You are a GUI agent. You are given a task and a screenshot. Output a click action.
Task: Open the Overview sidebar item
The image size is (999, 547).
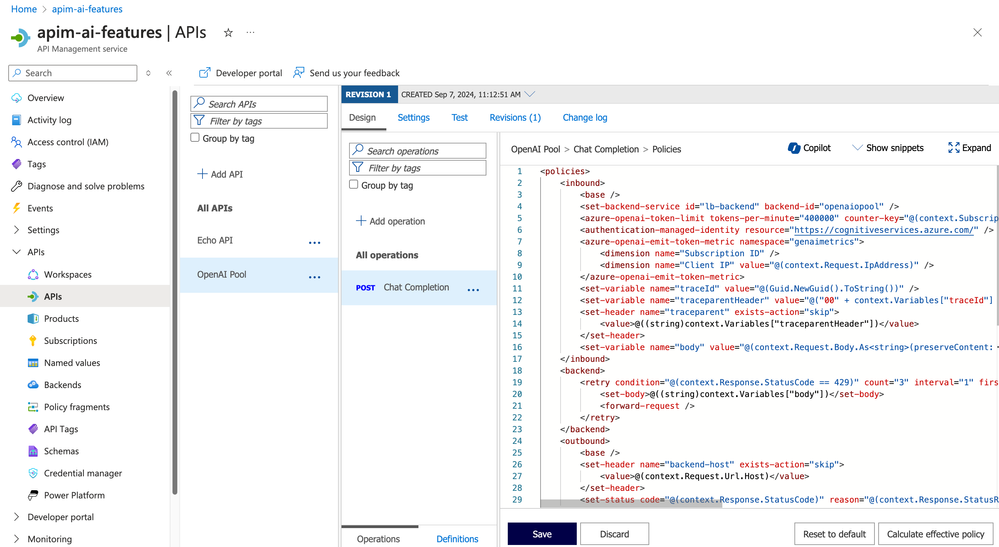tap(45, 98)
